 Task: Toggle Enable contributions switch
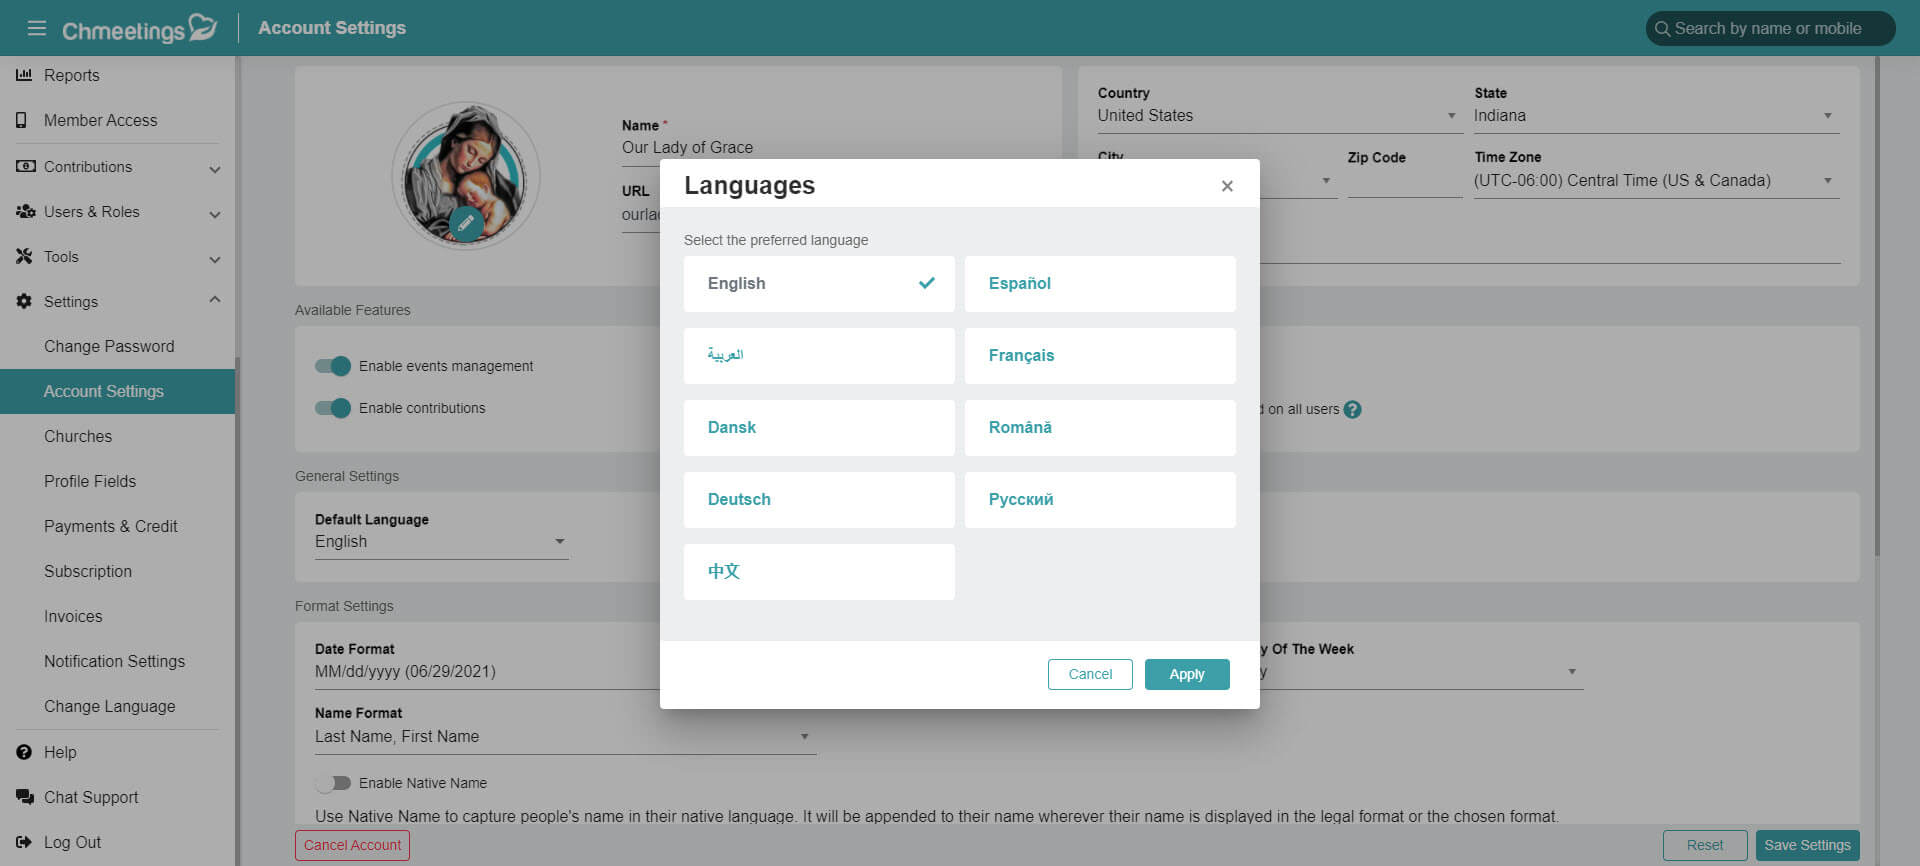pyautogui.click(x=333, y=408)
